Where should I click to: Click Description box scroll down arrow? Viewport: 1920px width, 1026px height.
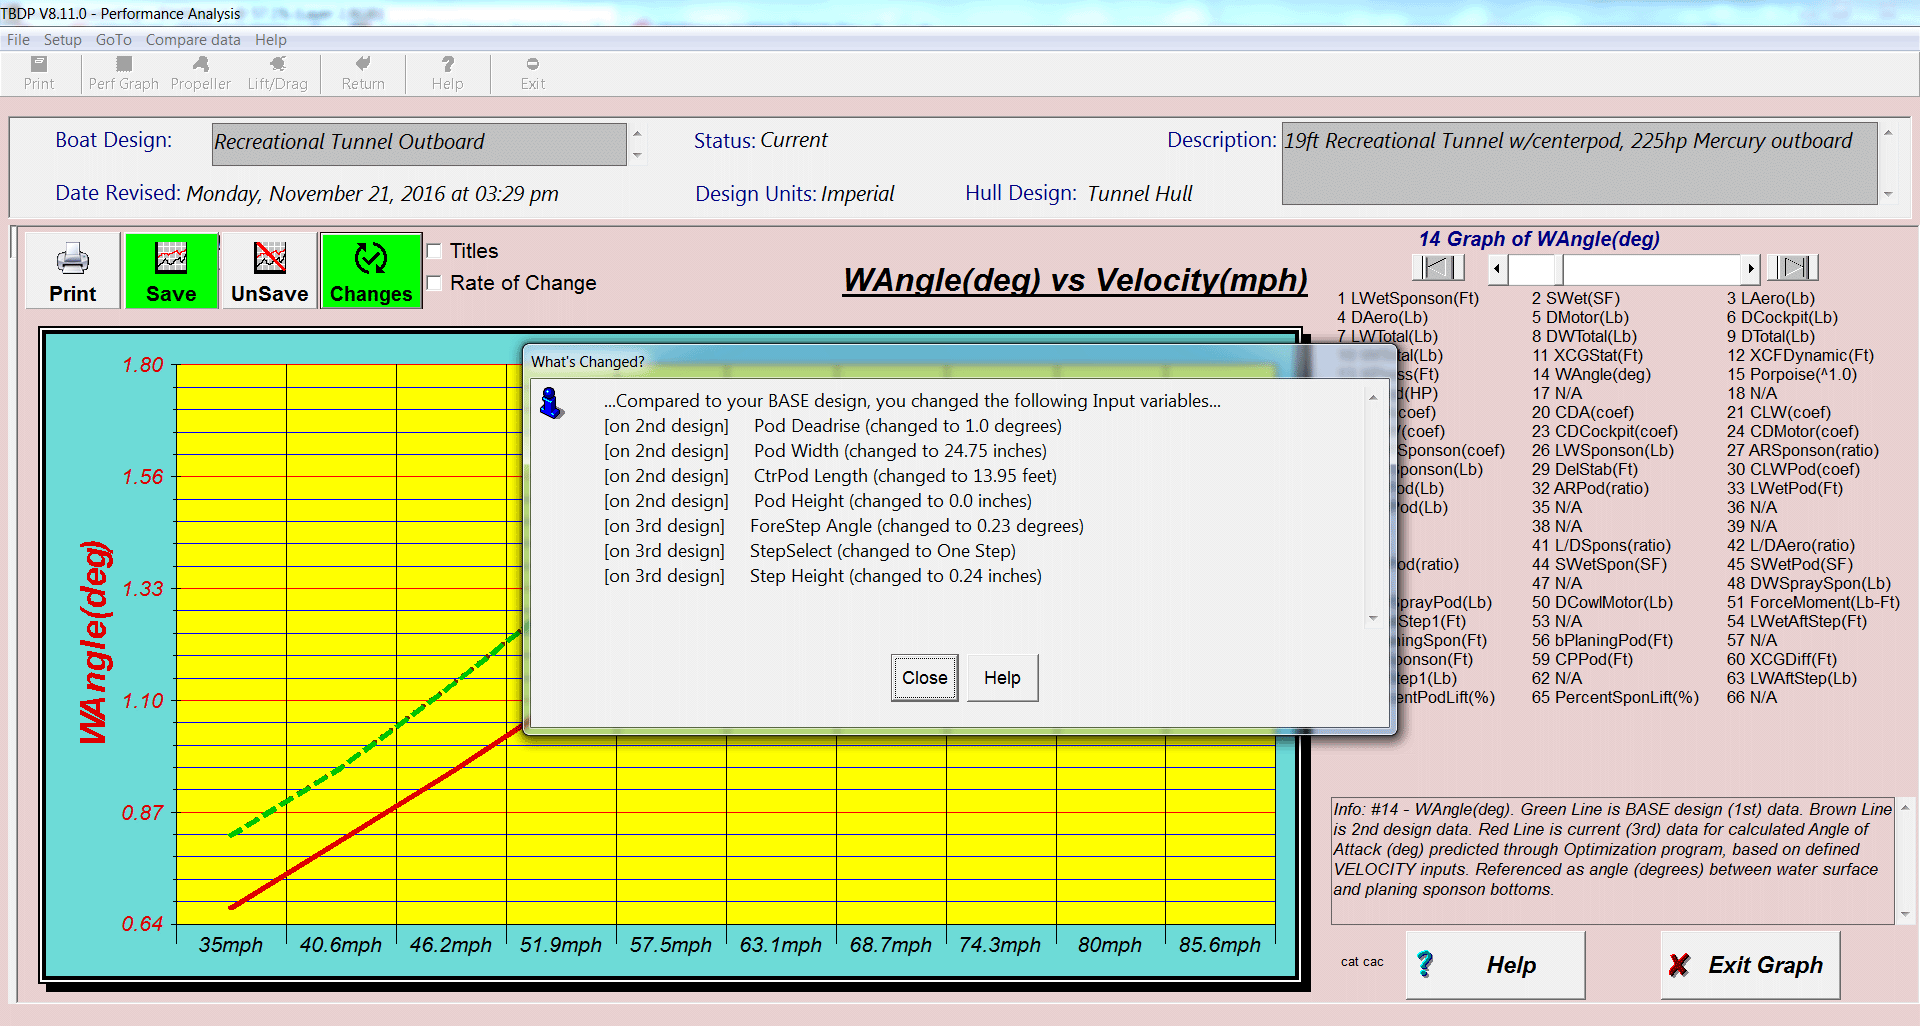click(1888, 195)
